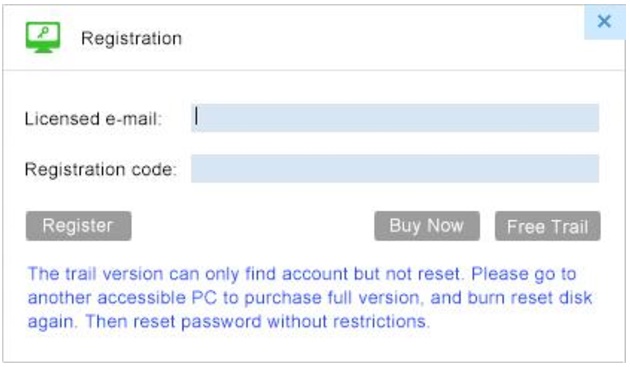Focus the Licensed e-mail input field
The height and width of the screenshot is (367, 630).
click(x=395, y=118)
